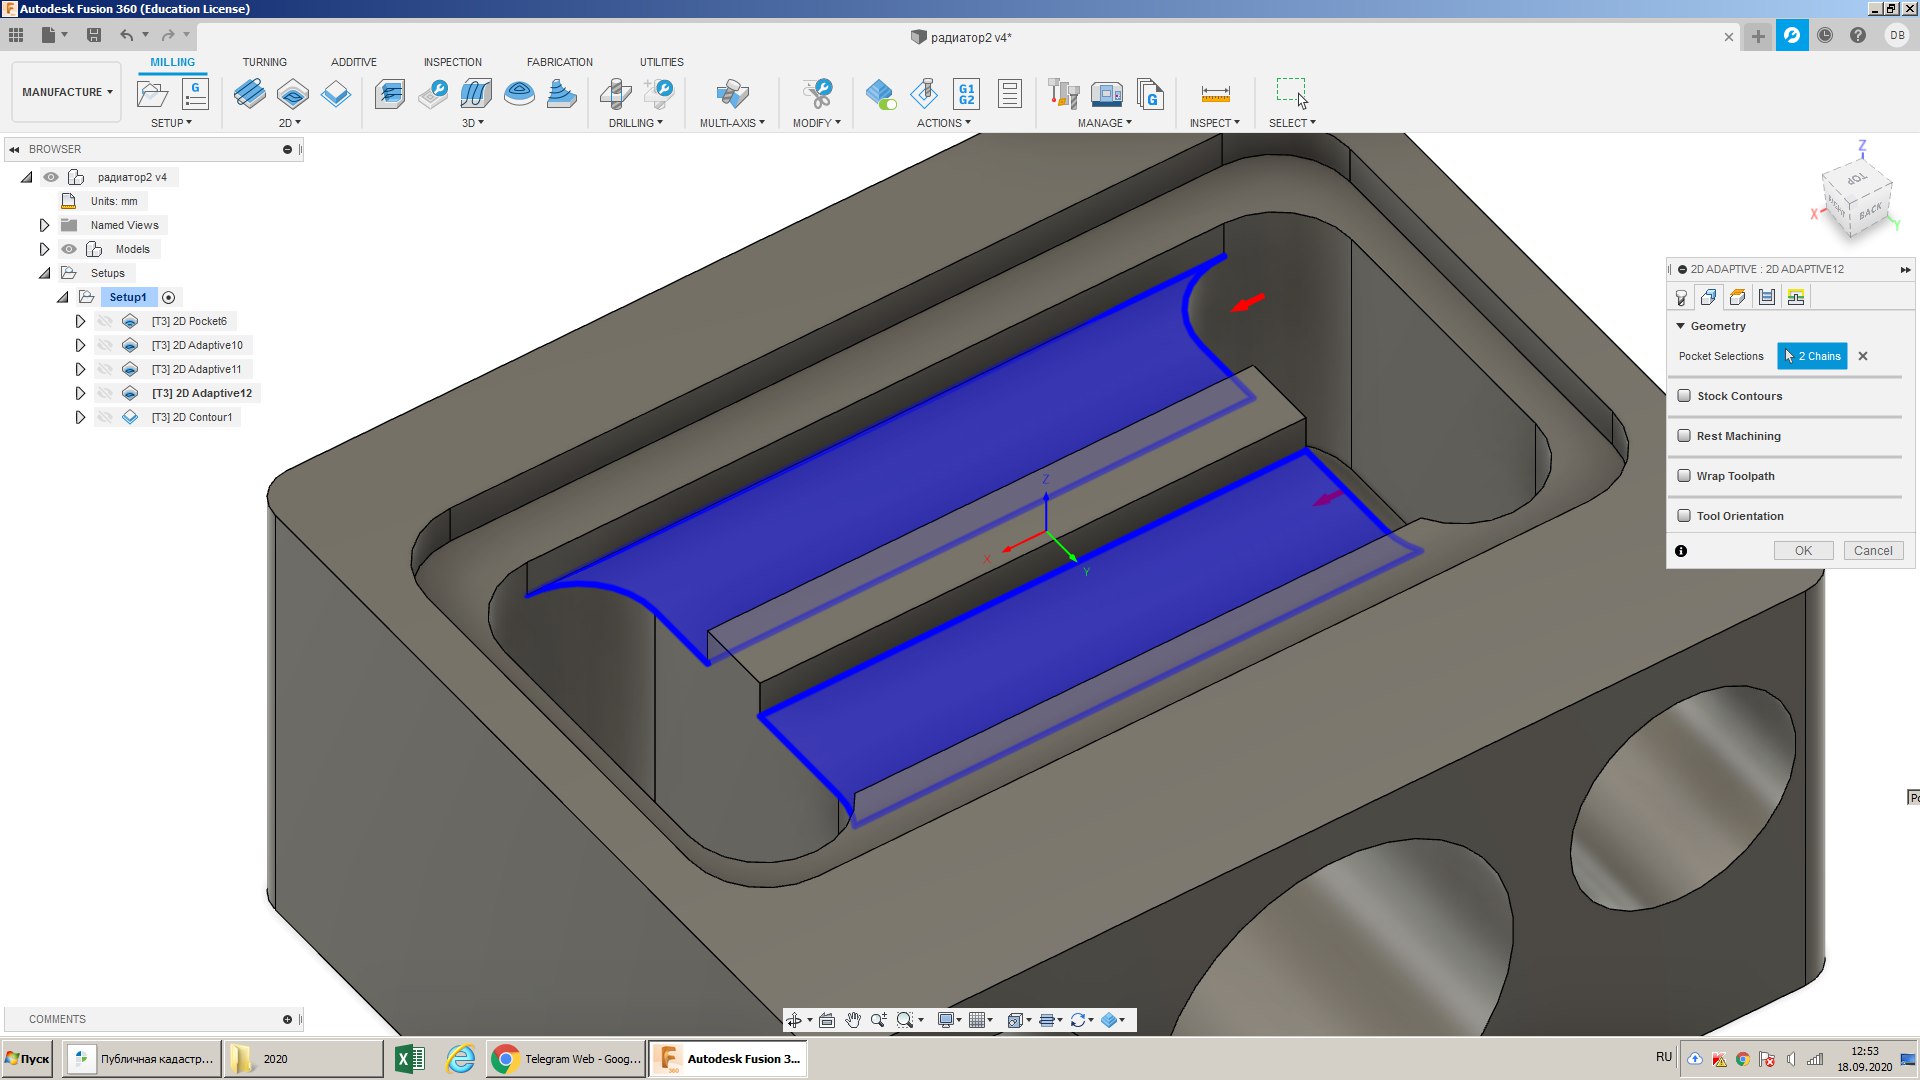Screen dimensions: 1920x1080
Task: Expand the Named Views tree node
Action: click(x=44, y=225)
